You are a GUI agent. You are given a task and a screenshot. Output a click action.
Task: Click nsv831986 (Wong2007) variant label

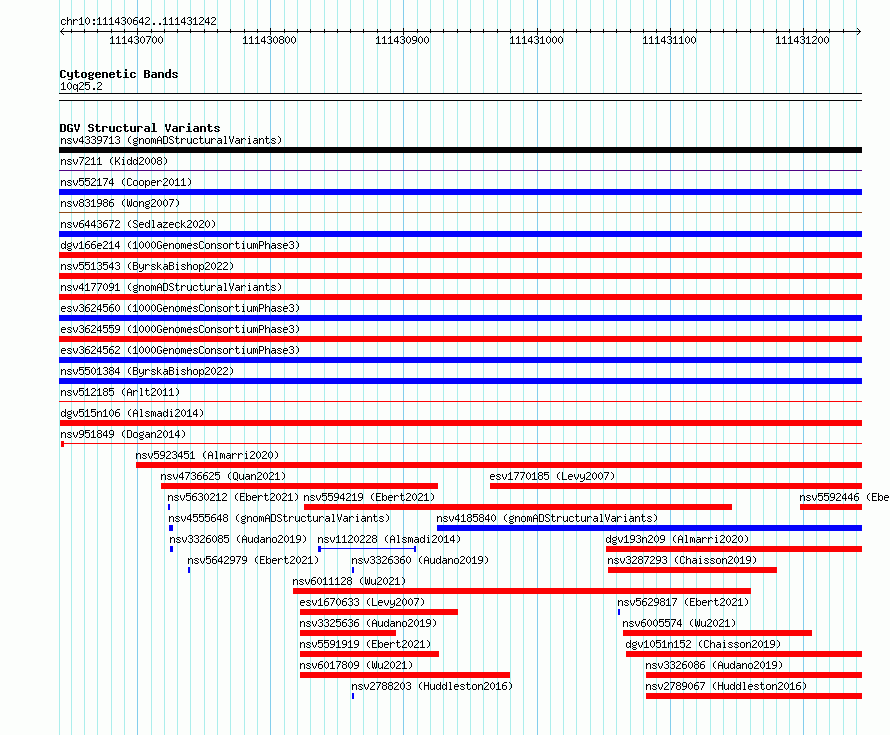click(120, 203)
